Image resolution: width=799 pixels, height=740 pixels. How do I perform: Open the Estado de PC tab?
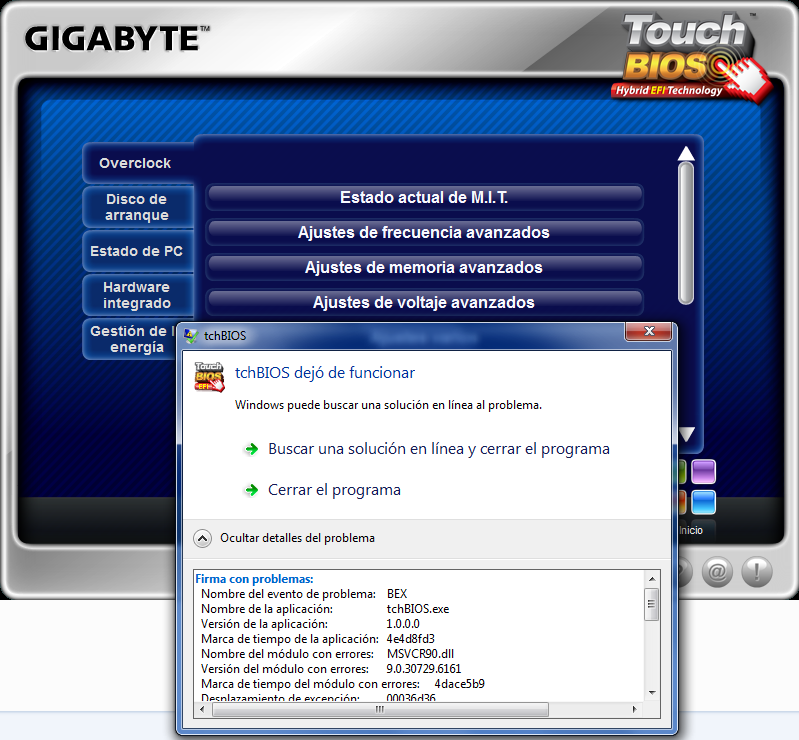[137, 251]
